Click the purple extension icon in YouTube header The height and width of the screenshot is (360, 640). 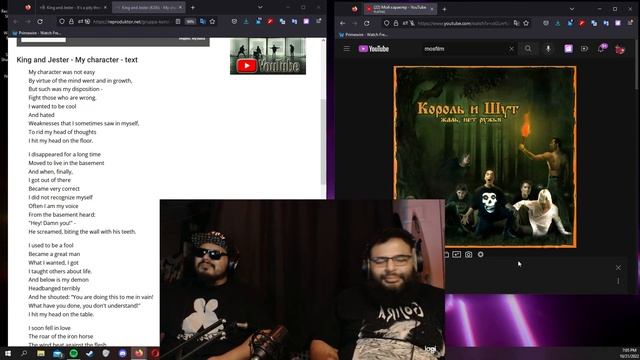pyautogui.click(x=568, y=49)
